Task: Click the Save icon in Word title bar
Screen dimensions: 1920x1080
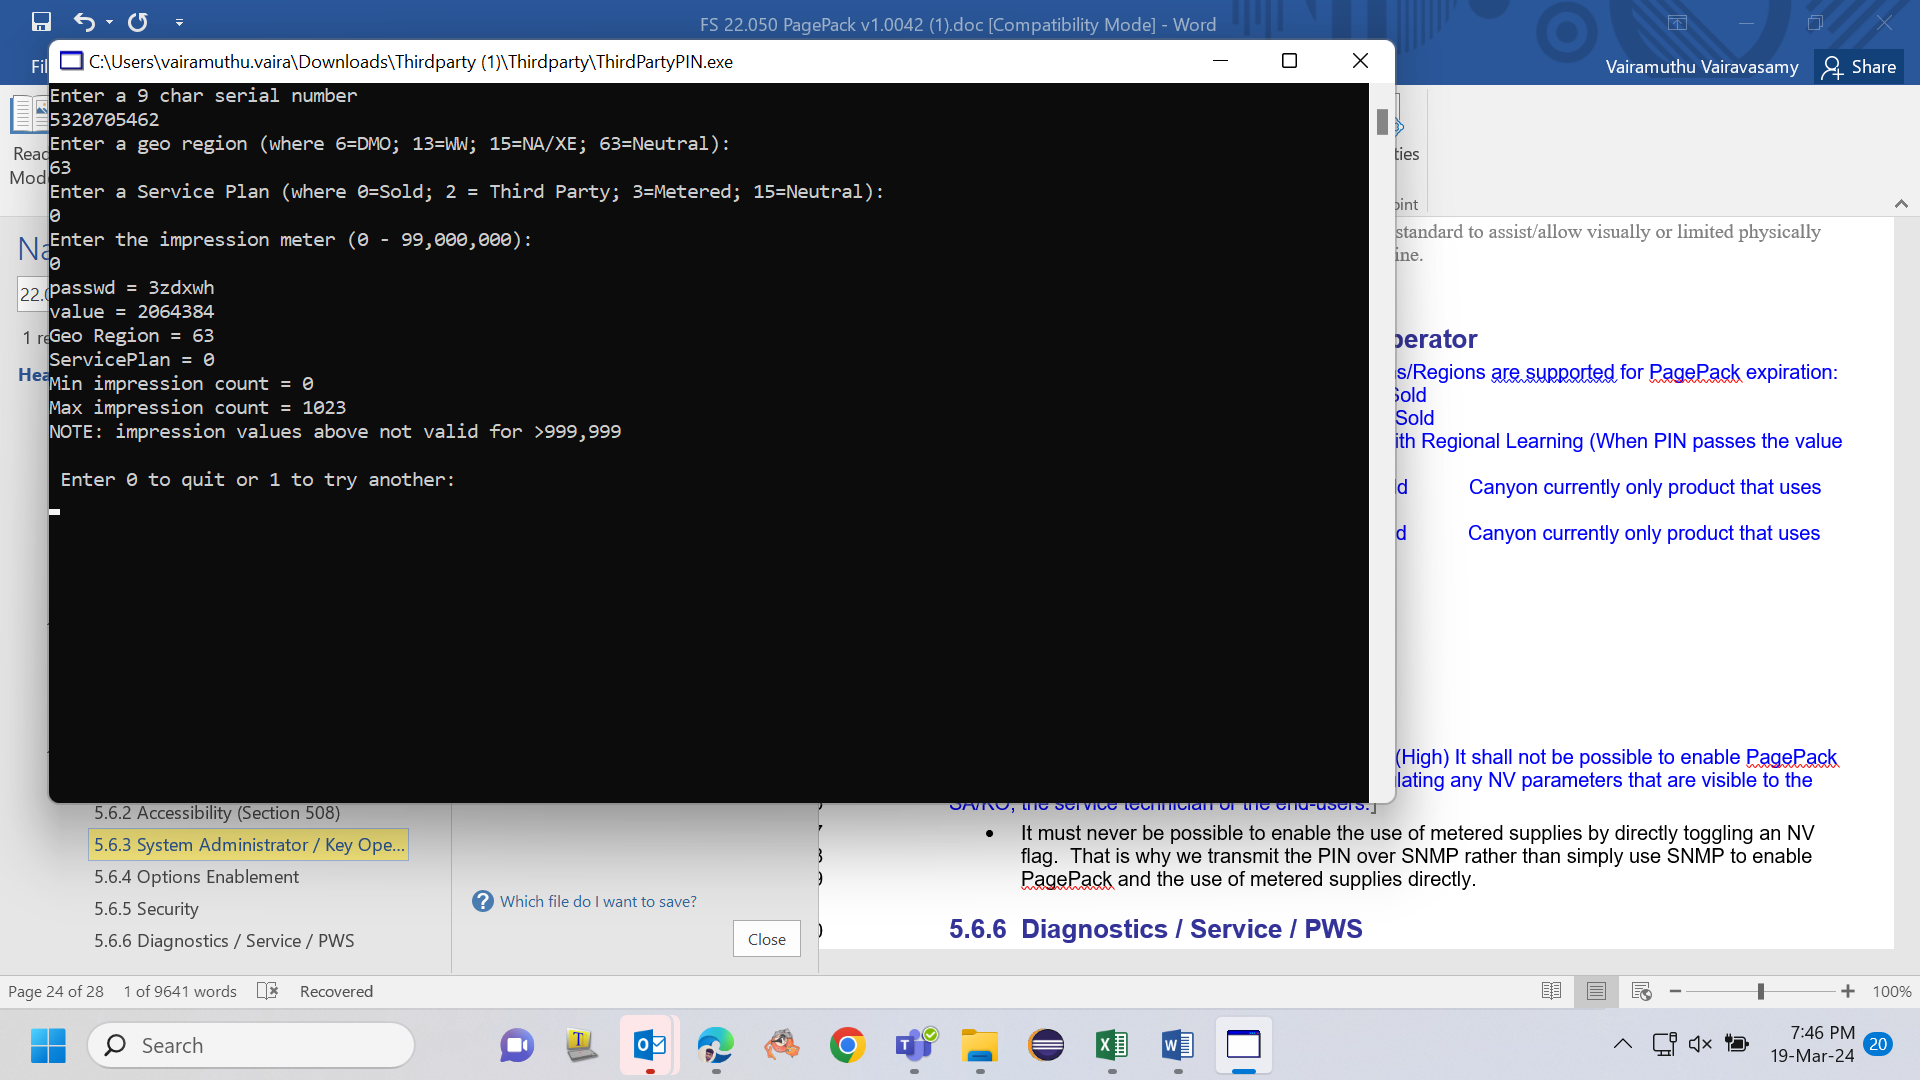Action: (41, 21)
